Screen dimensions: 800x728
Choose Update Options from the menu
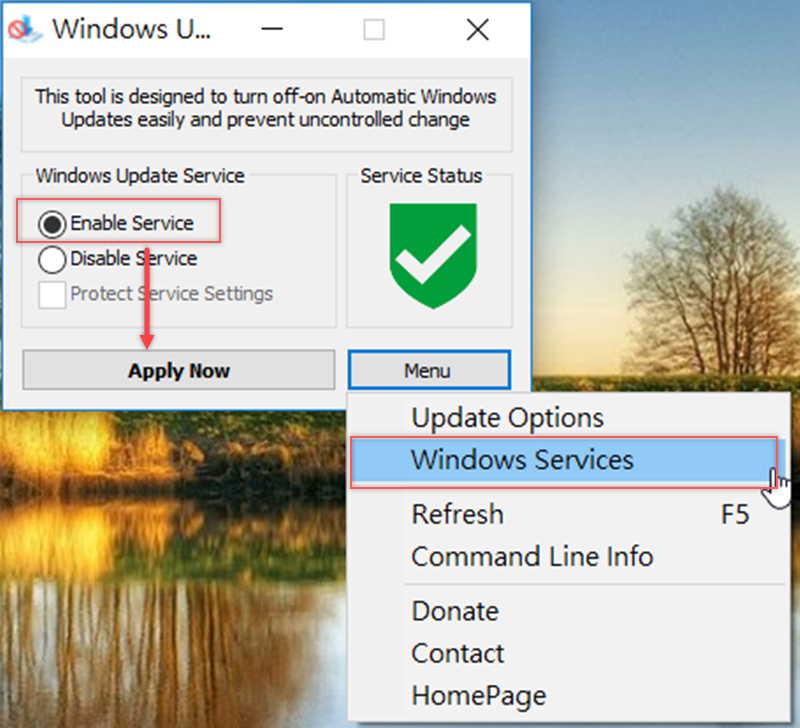click(569, 418)
